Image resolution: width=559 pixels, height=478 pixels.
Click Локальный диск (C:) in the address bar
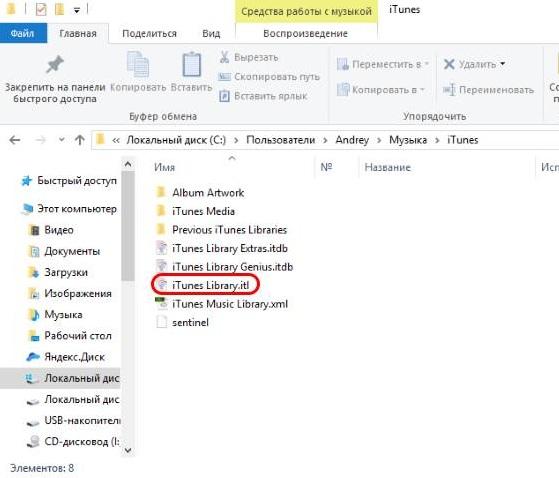(176, 140)
